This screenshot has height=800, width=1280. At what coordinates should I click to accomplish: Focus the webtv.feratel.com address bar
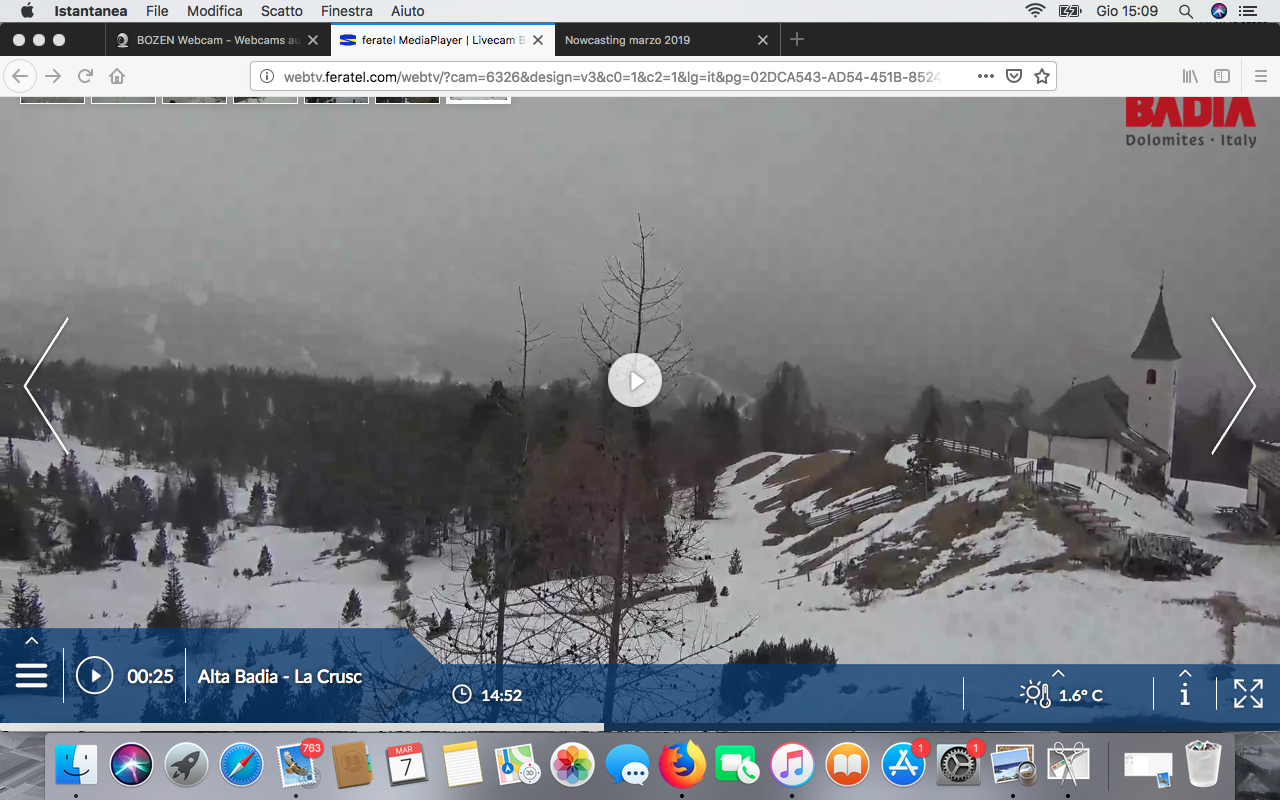(611, 76)
